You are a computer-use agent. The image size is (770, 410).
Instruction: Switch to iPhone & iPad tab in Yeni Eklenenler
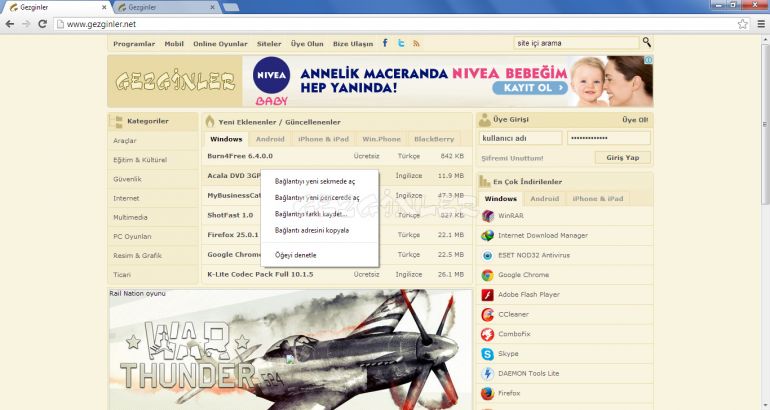[323, 139]
